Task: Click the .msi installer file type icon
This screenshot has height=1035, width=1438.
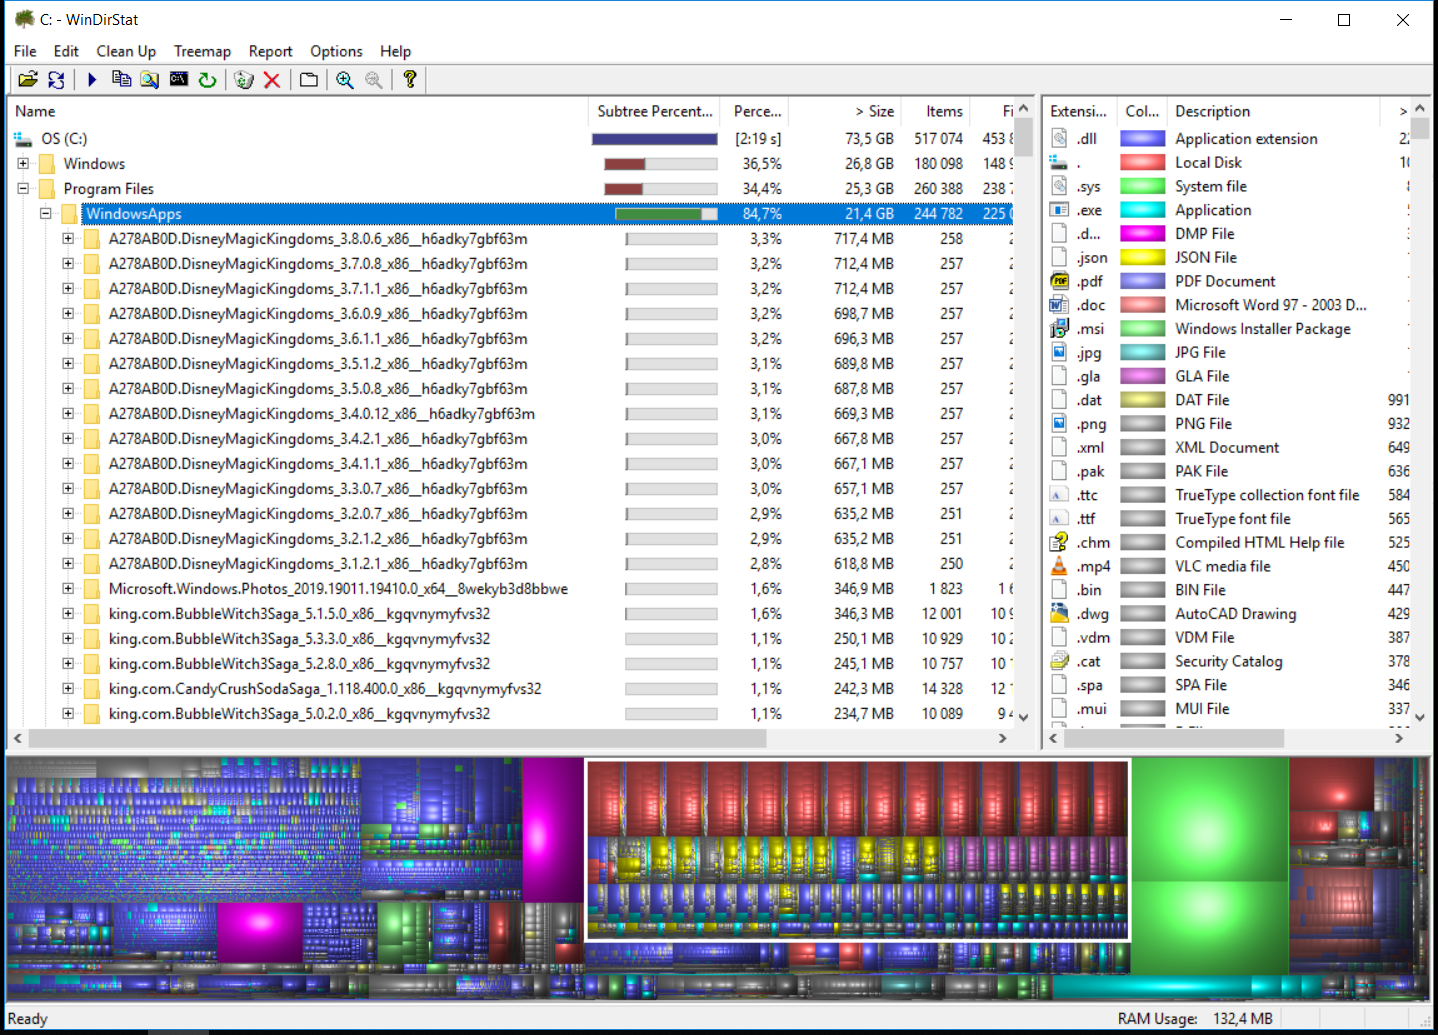Action: [x=1059, y=329]
